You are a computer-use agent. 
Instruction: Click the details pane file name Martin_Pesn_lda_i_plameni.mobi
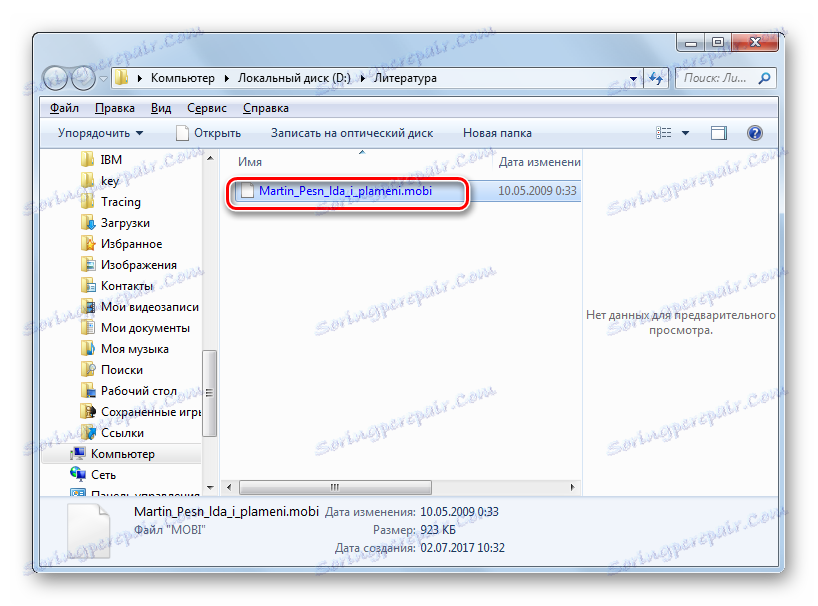(x=226, y=512)
